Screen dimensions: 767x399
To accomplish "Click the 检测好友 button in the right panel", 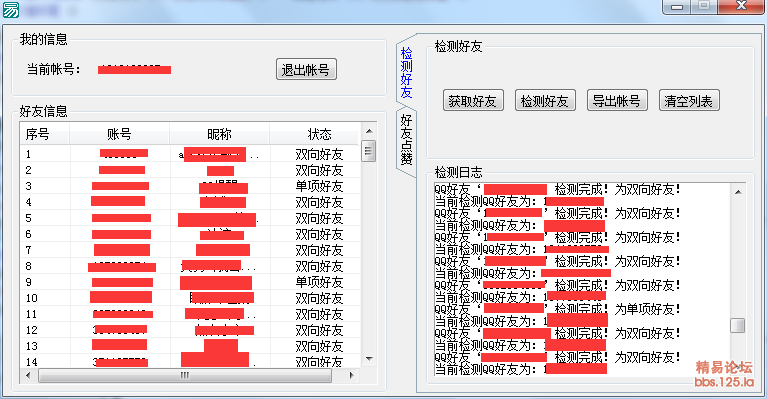I will point(545,101).
